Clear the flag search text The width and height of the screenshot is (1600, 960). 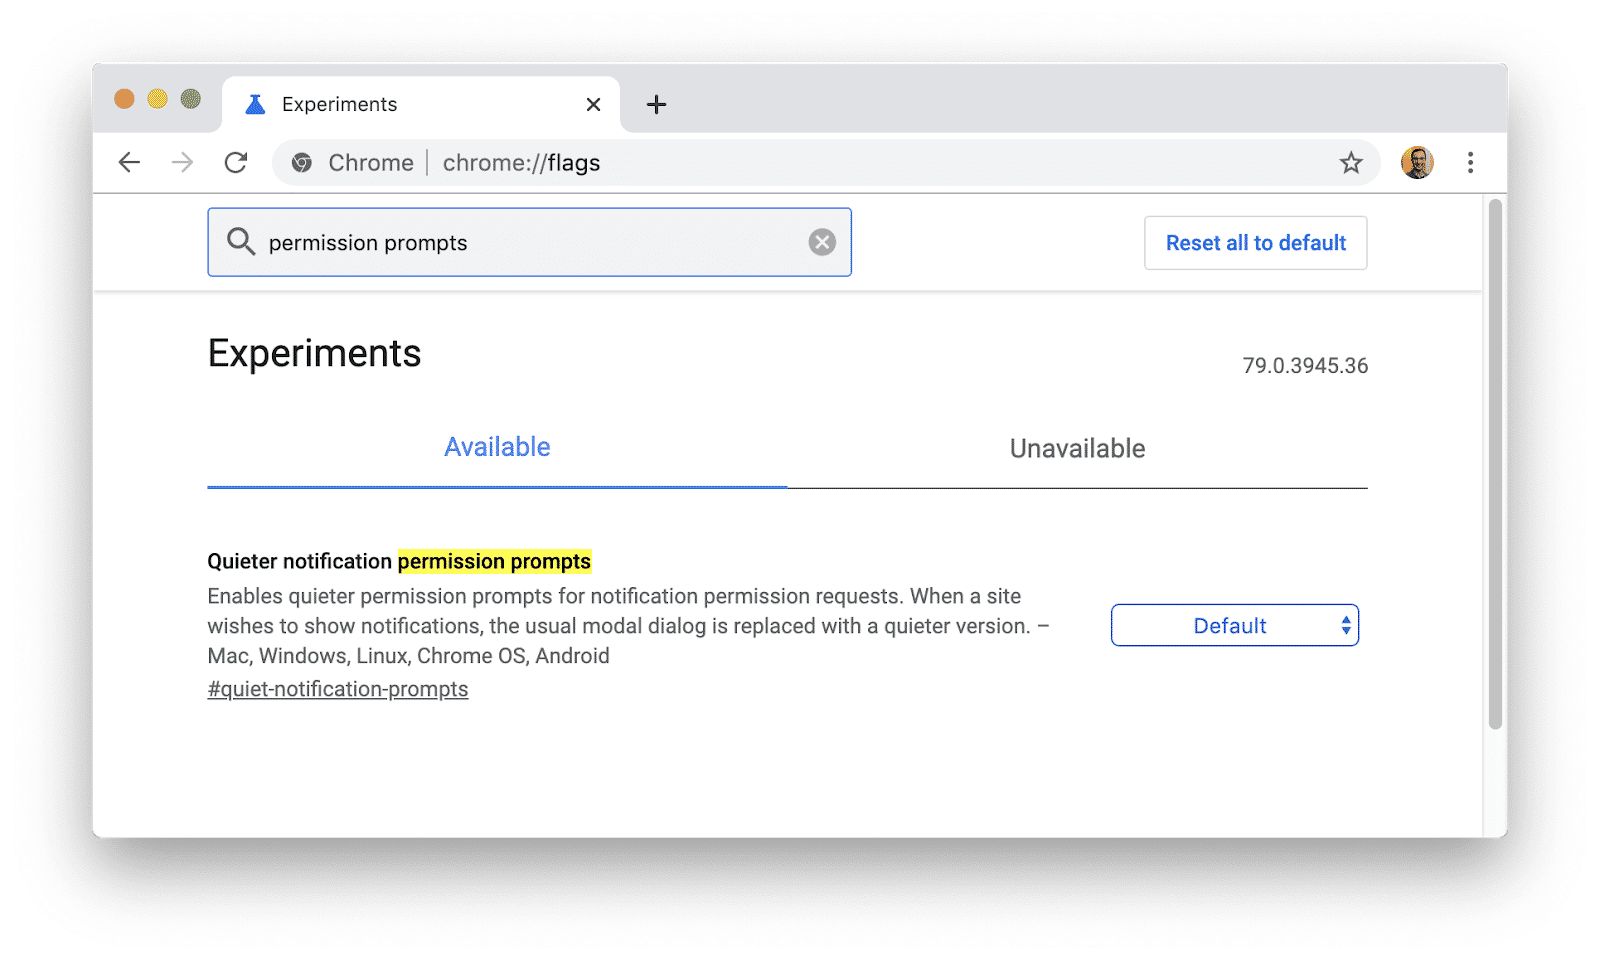click(x=822, y=242)
